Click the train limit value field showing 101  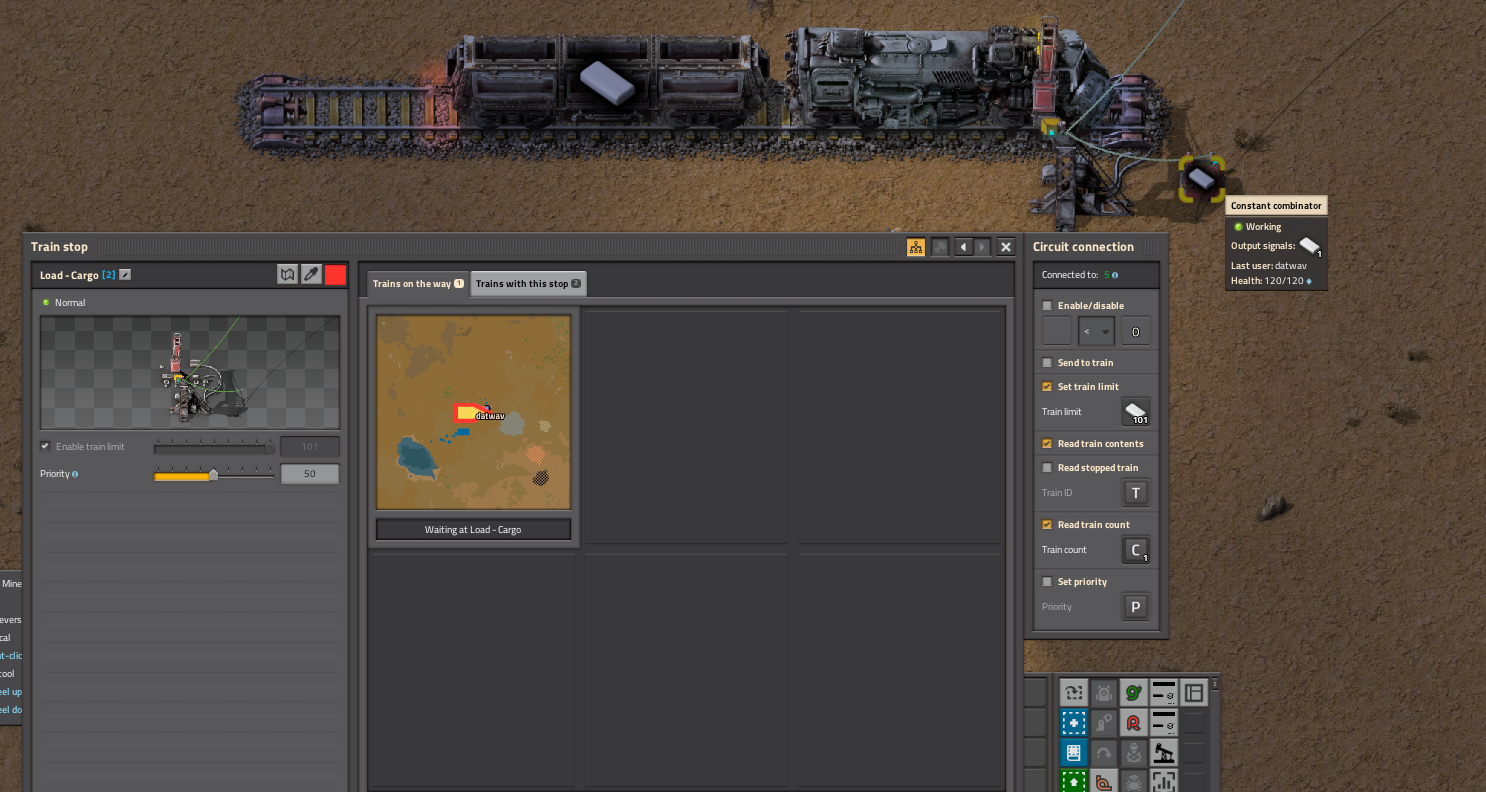tap(310, 447)
